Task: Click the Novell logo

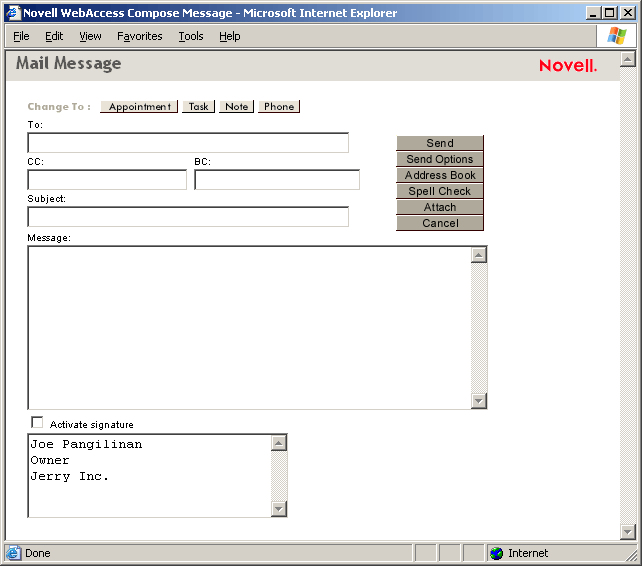Action: point(568,66)
